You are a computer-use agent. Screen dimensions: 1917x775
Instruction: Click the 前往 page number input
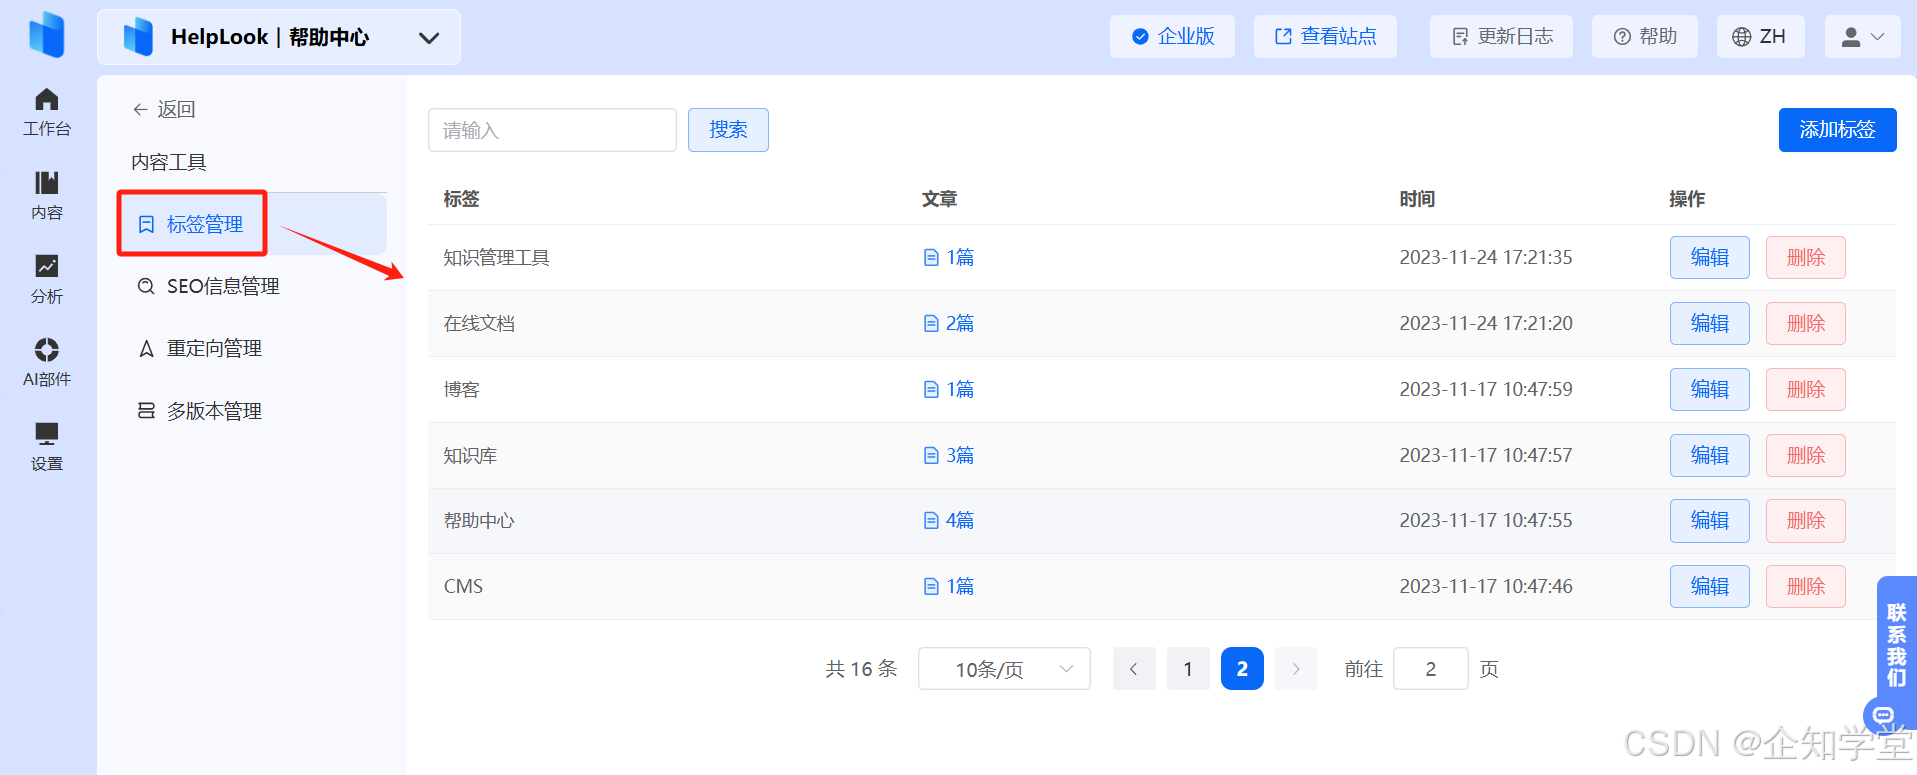(x=1431, y=669)
